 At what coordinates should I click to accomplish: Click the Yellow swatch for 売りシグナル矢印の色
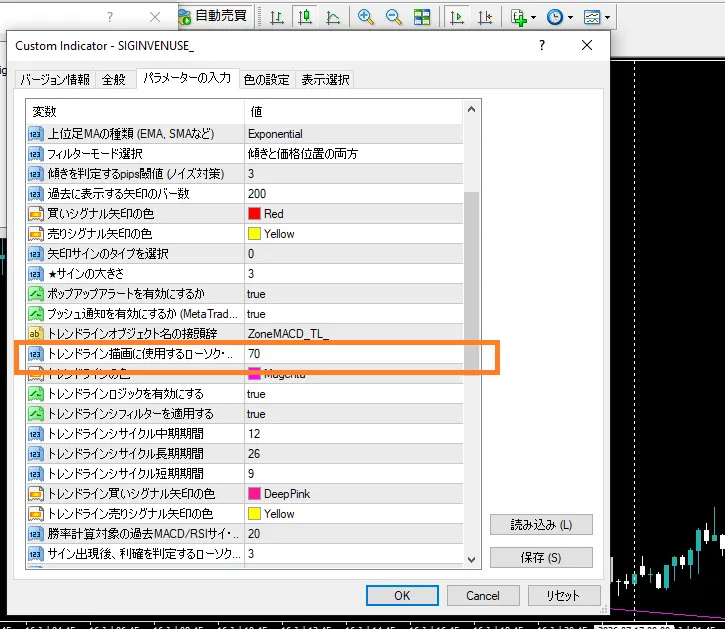point(254,234)
